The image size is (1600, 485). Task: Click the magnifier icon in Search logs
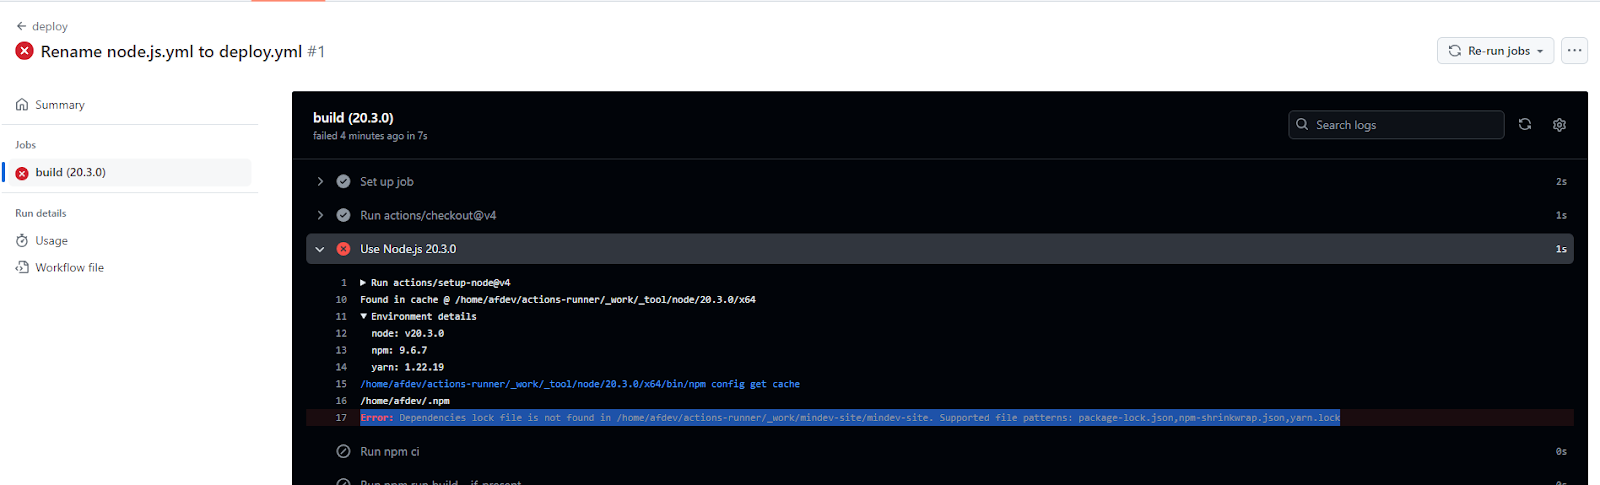pyautogui.click(x=1302, y=125)
